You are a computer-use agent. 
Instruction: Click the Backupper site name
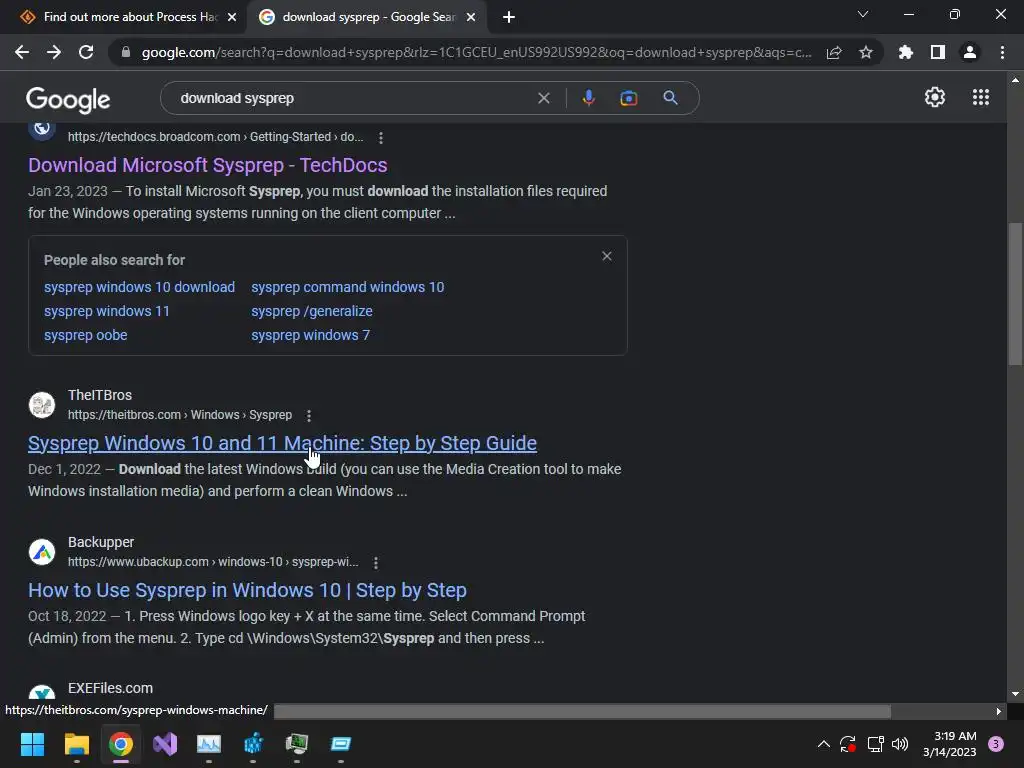(101, 542)
